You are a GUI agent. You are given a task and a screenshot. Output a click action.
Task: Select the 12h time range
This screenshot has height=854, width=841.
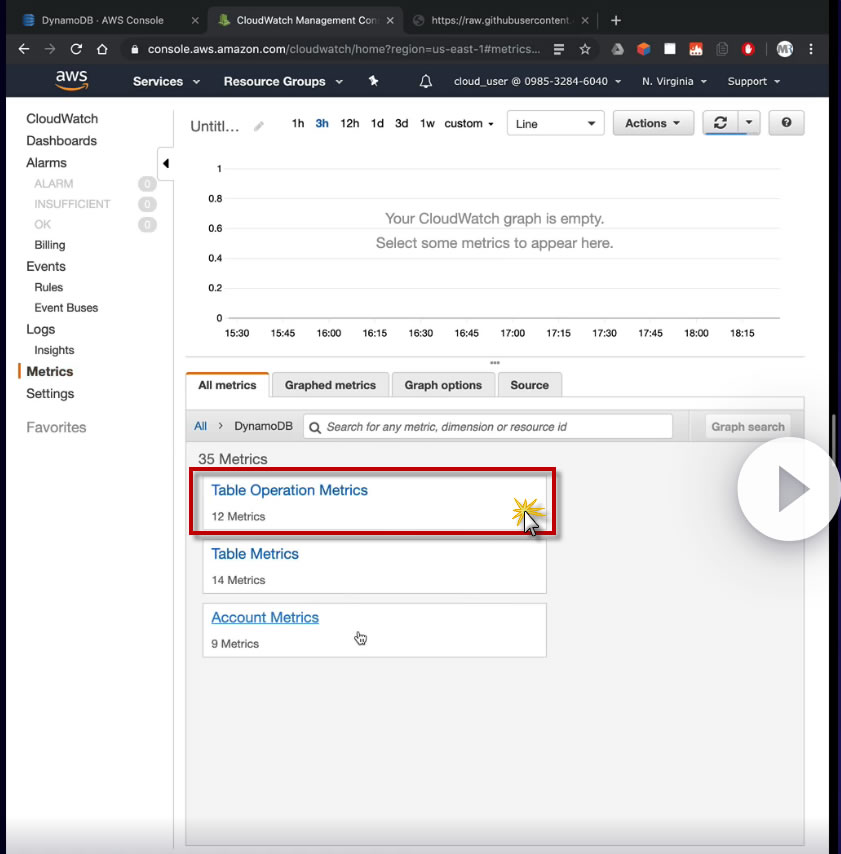click(350, 124)
